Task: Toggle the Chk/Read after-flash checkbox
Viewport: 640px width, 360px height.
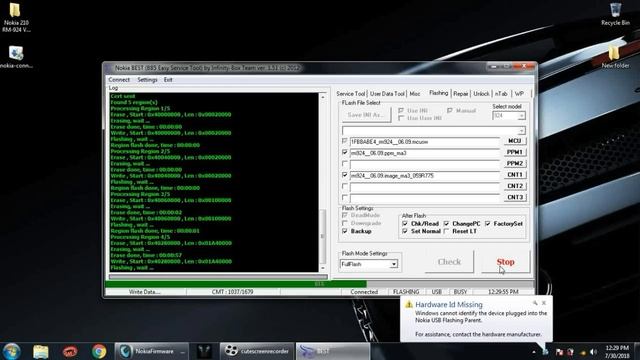Action: (405, 224)
